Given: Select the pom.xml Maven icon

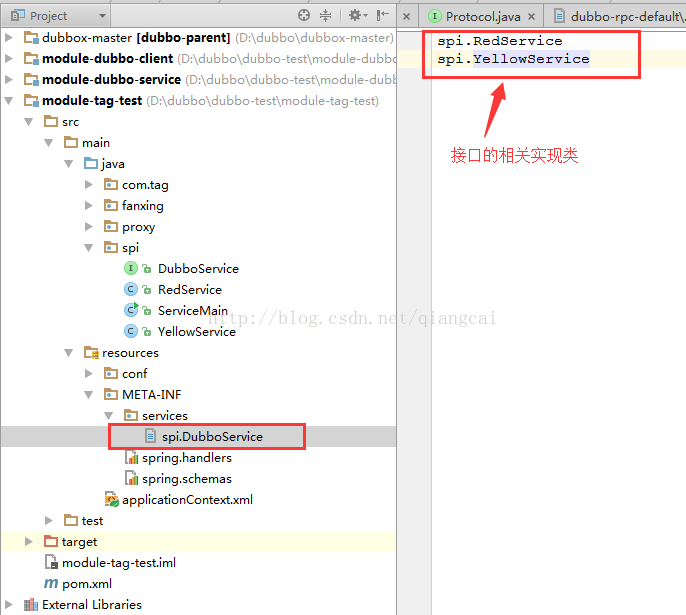Looking at the screenshot, I should [x=51, y=584].
